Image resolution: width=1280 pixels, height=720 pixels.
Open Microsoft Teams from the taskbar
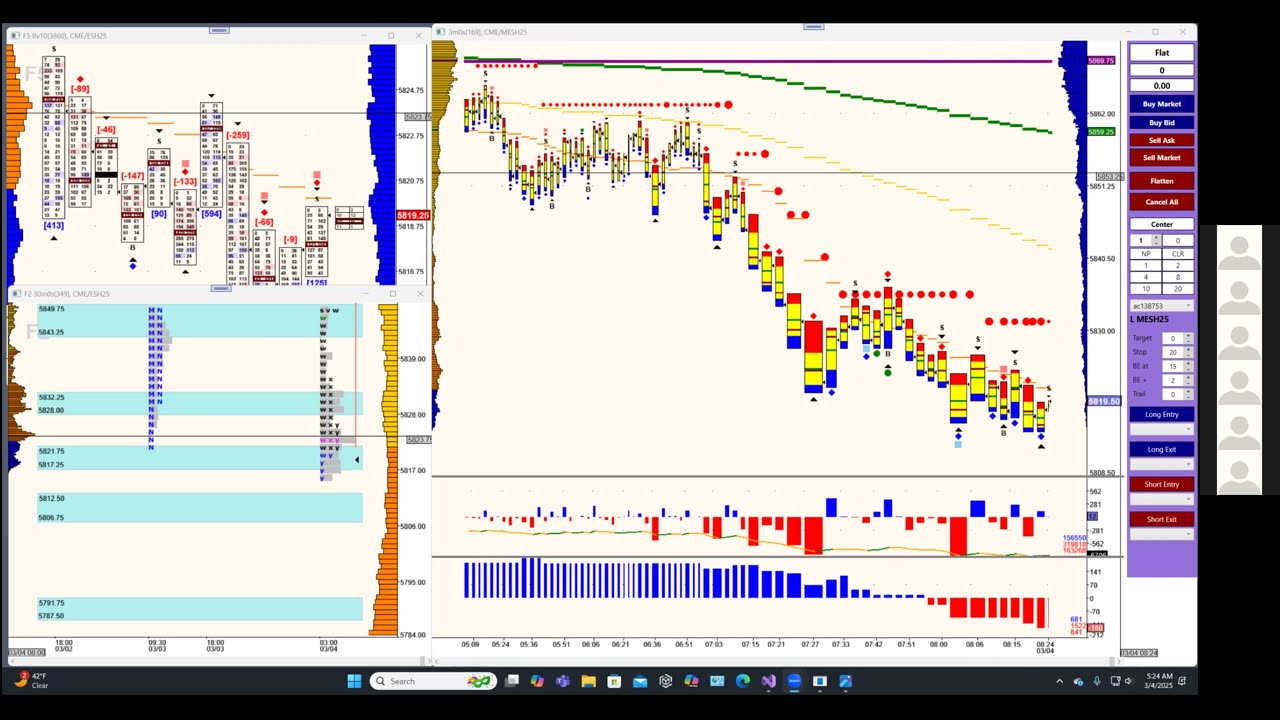(x=563, y=681)
